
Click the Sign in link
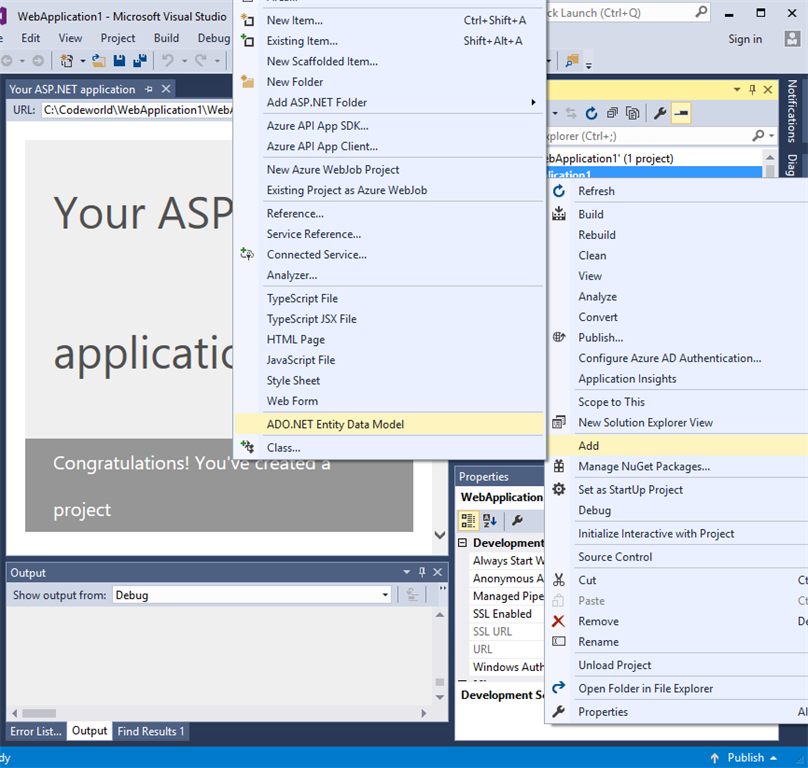point(745,39)
